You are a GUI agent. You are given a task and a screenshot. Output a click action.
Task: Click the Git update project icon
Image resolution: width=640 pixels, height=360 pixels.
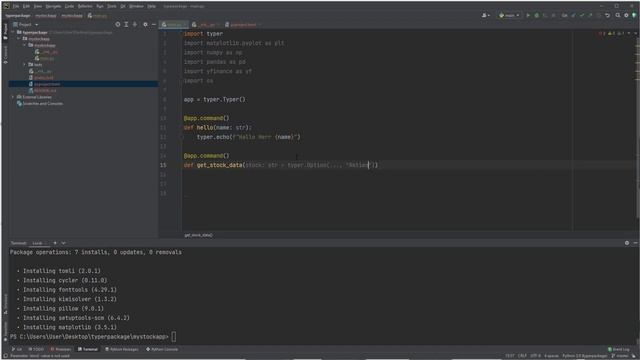pyautogui.click(x=573, y=15)
